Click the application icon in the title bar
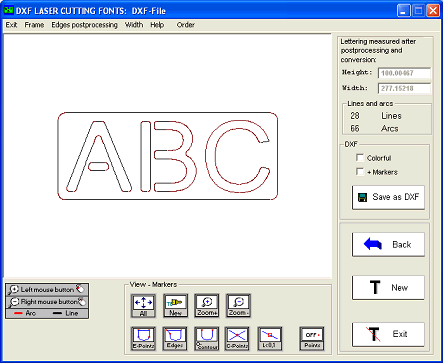Image resolution: width=443 pixels, height=363 pixels. (x=8, y=10)
